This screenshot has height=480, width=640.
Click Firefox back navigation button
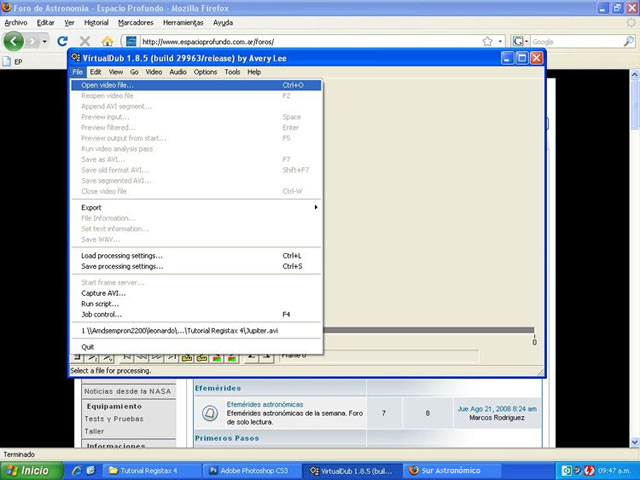(x=13, y=41)
